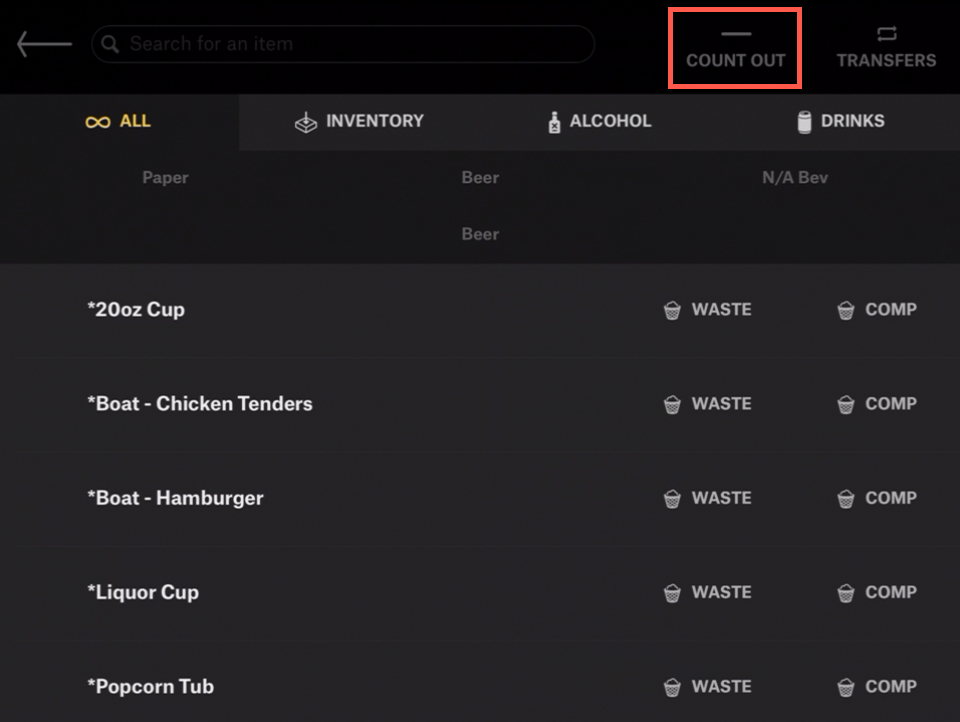Click waste icon for *Boat - Chicken Tenders

click(673, 404)
